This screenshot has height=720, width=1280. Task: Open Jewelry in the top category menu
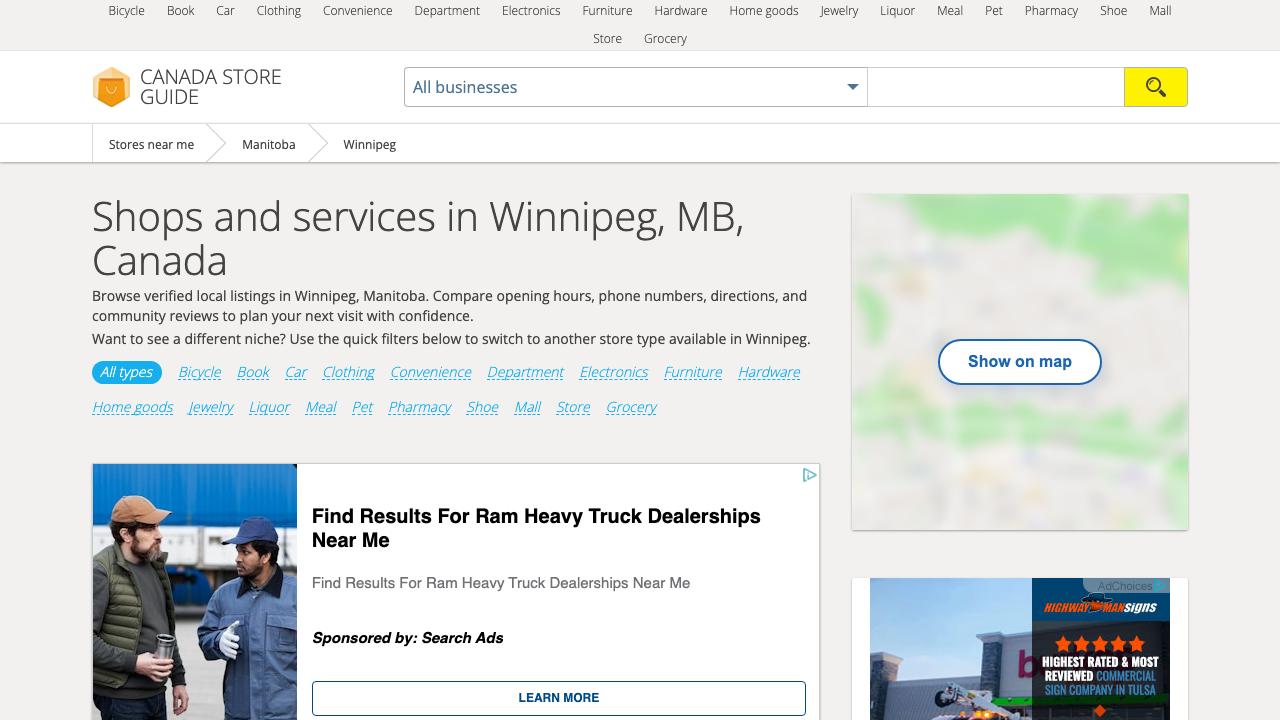click(x=838, y=11)
